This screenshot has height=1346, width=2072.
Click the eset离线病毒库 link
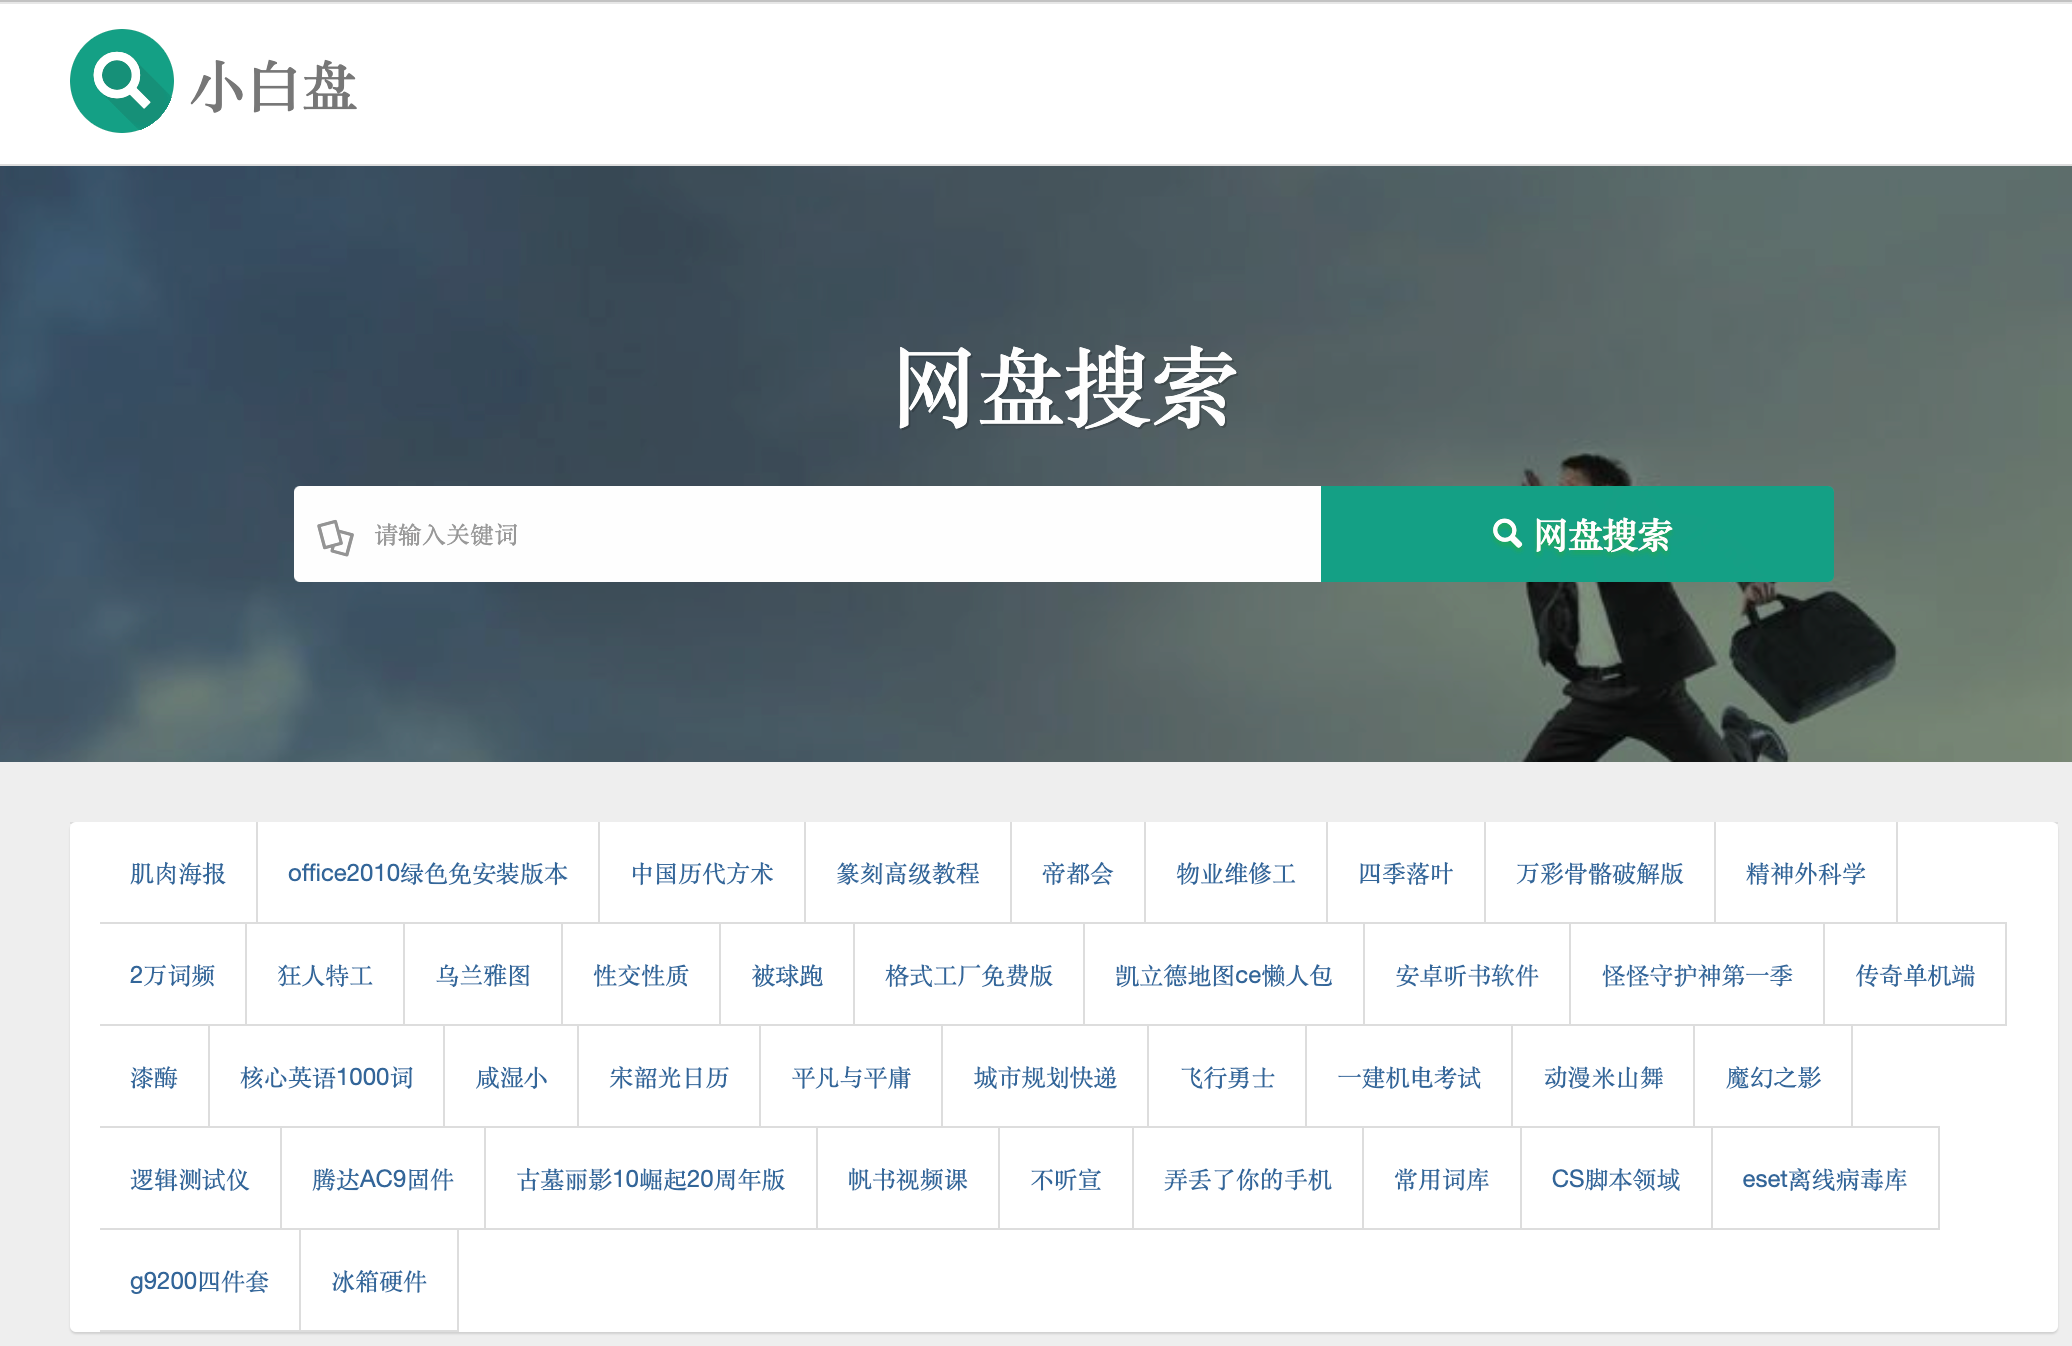[x=1824, y=1179]
